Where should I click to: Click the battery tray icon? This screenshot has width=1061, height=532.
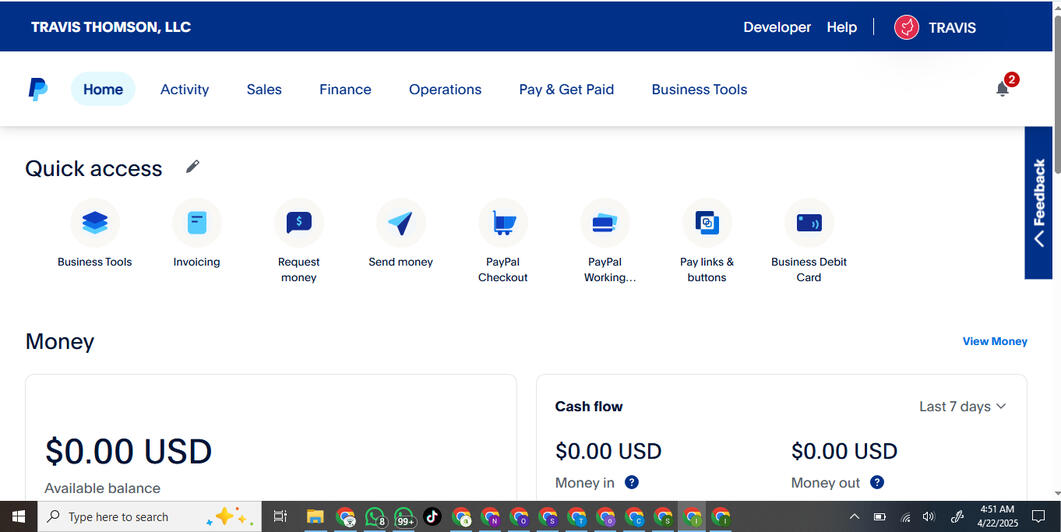pos(880,517)
